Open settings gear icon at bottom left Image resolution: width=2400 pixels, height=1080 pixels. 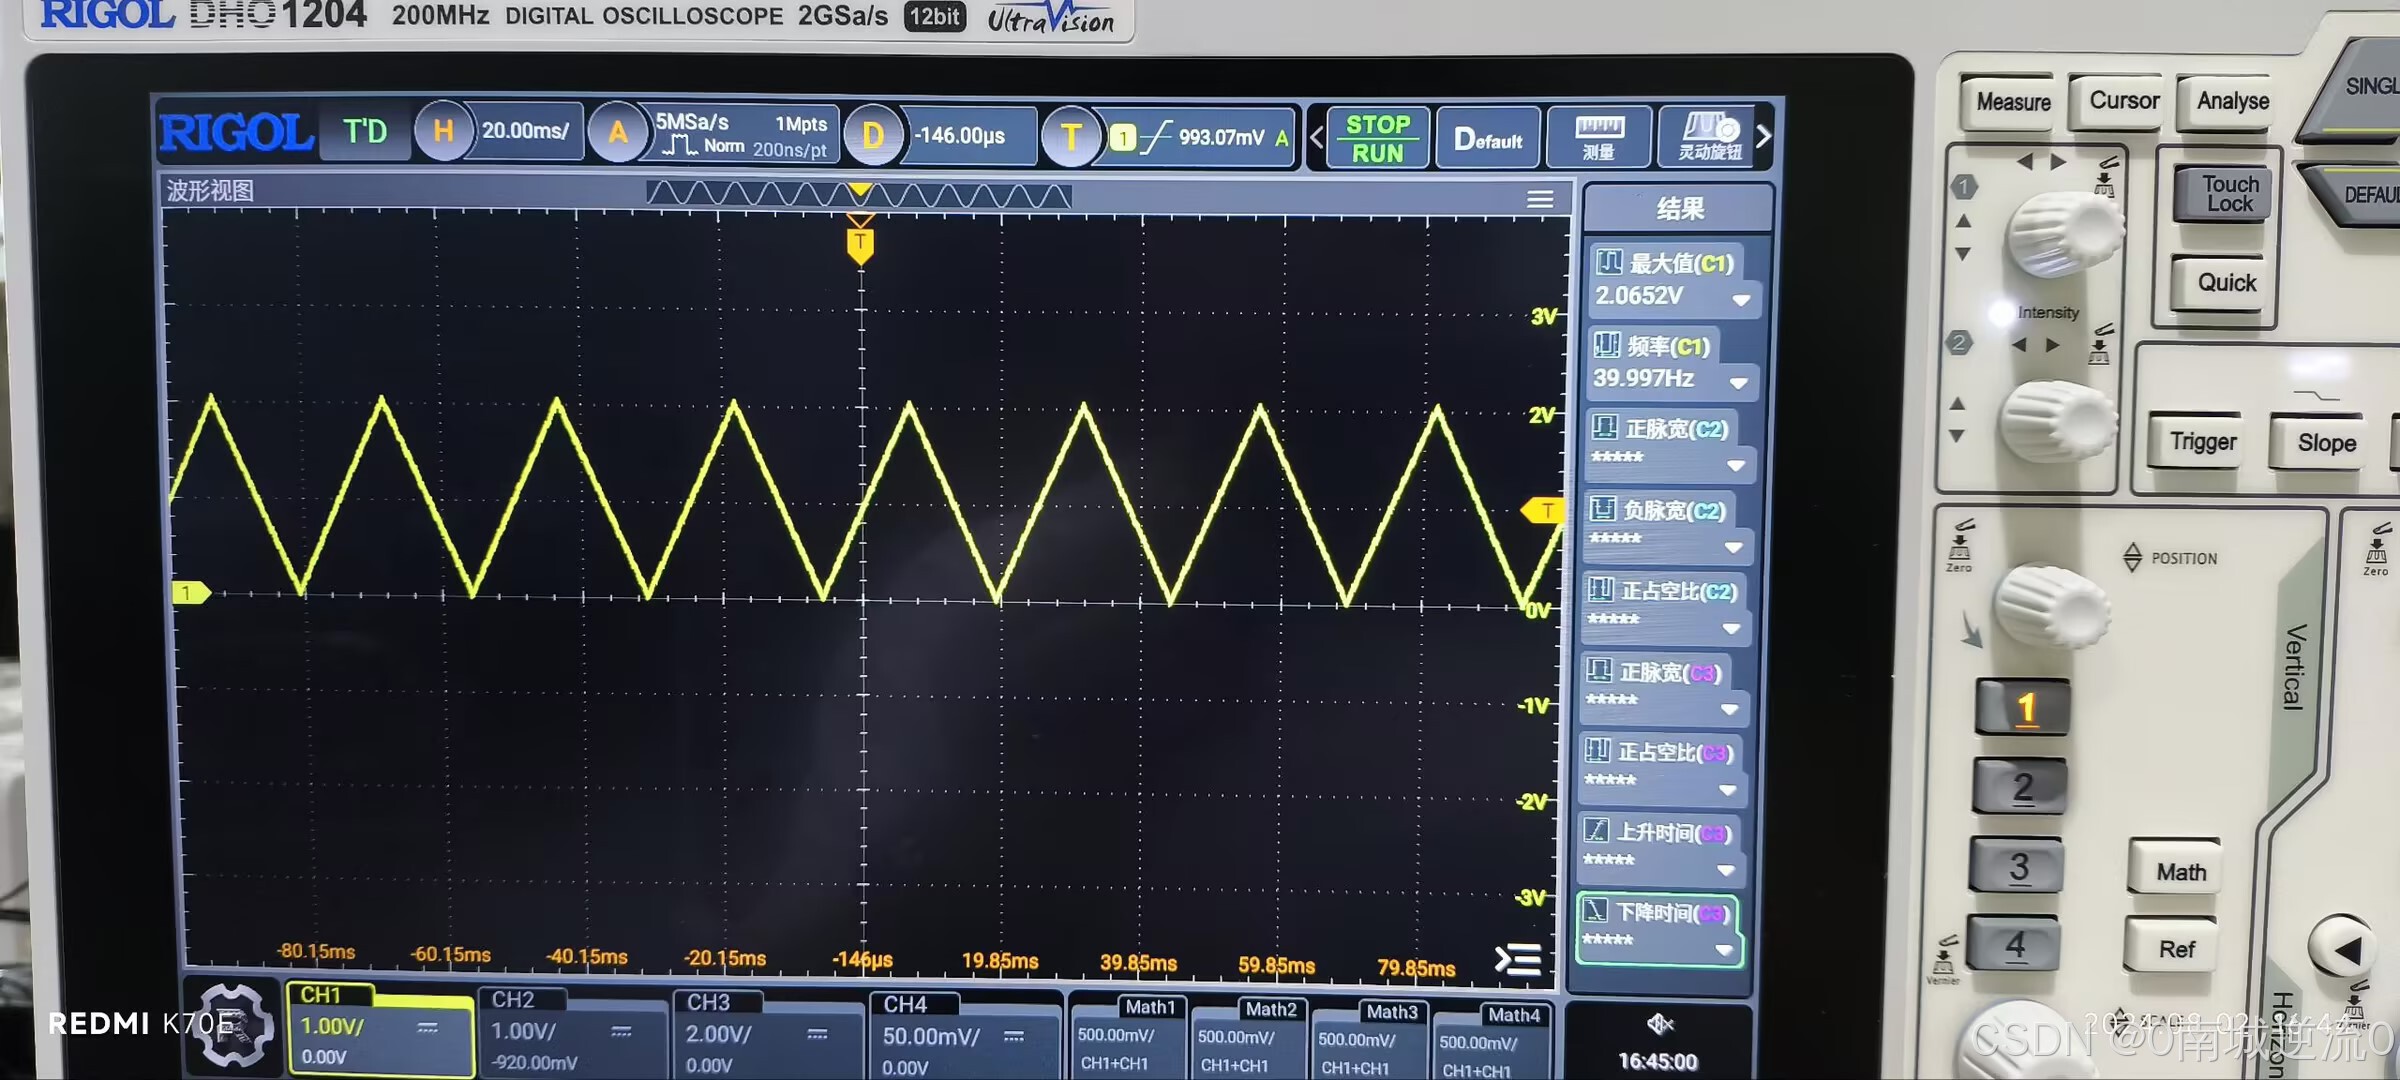(x=232, y=1025)
